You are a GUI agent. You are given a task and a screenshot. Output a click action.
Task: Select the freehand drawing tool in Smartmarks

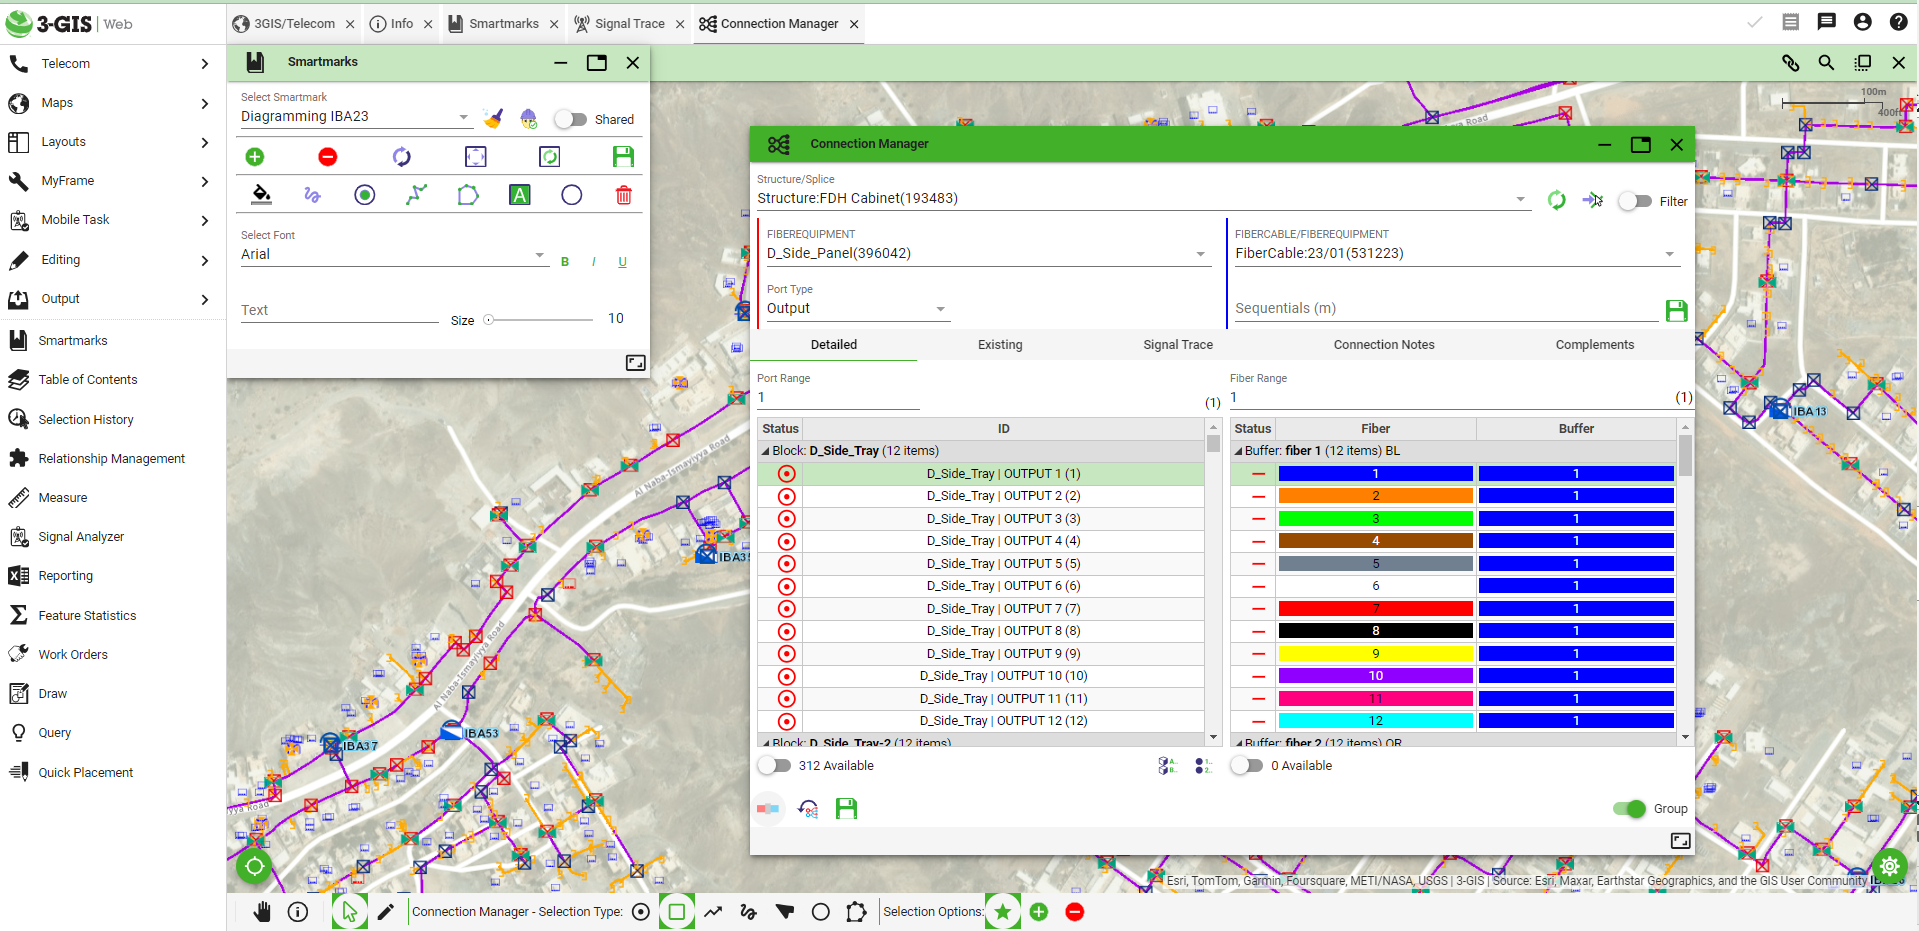coord(312,195)
